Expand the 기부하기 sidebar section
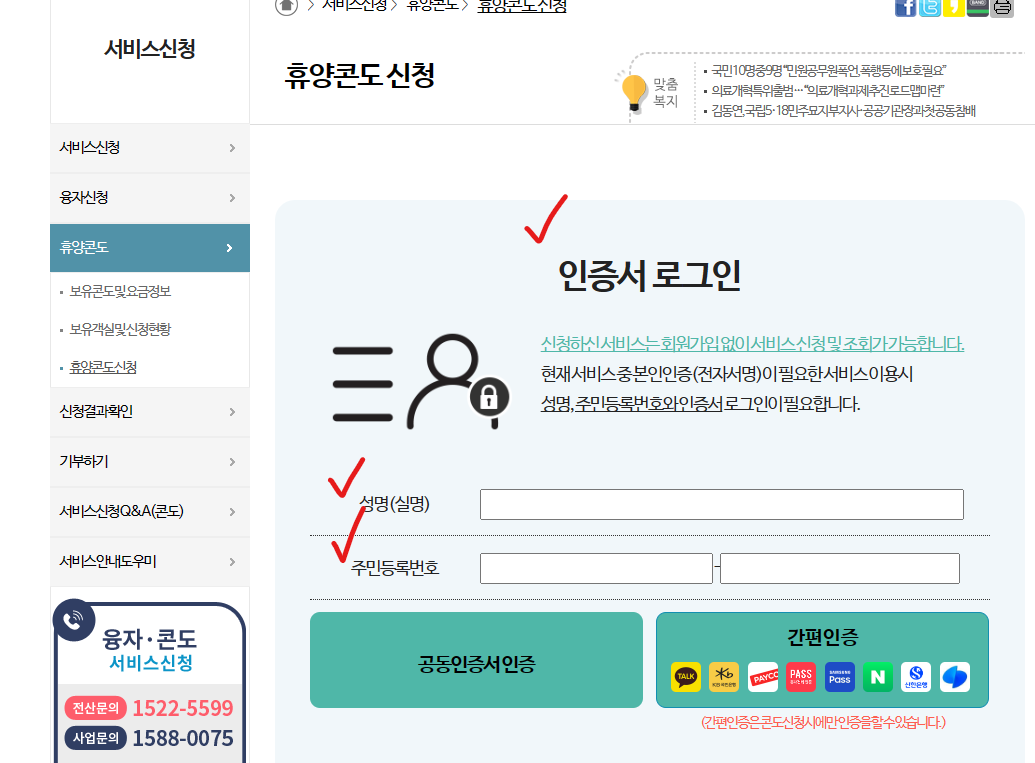 (x=149, y=461)
